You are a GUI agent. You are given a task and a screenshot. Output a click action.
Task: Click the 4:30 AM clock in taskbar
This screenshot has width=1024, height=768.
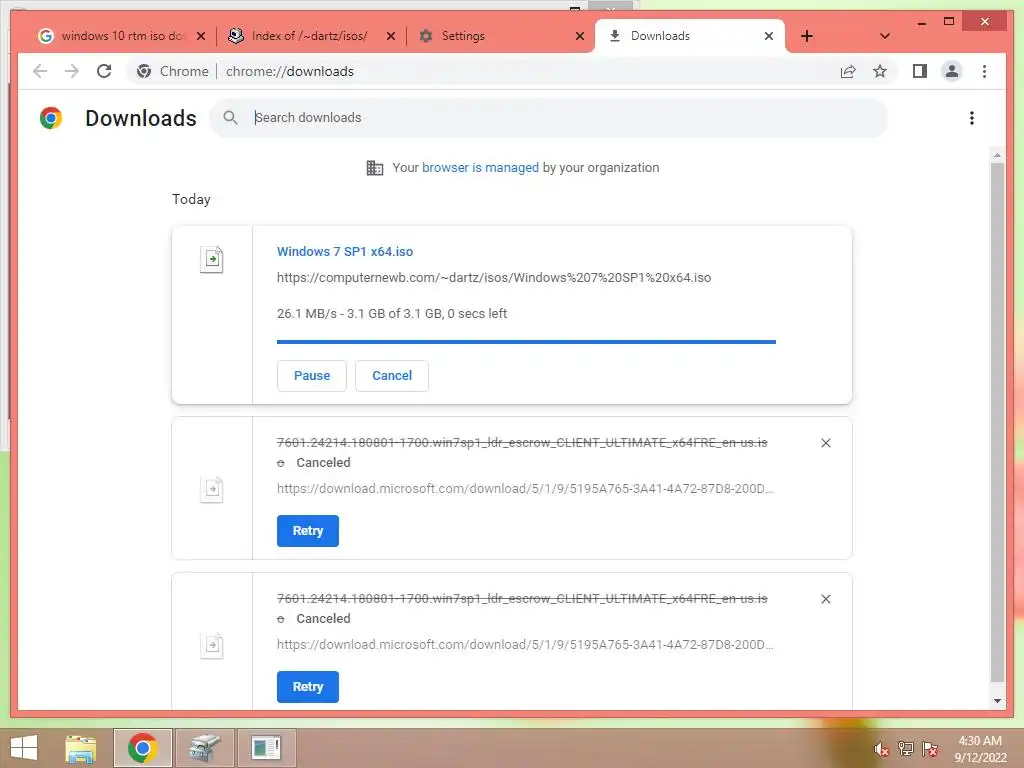(x=980, y=741)
